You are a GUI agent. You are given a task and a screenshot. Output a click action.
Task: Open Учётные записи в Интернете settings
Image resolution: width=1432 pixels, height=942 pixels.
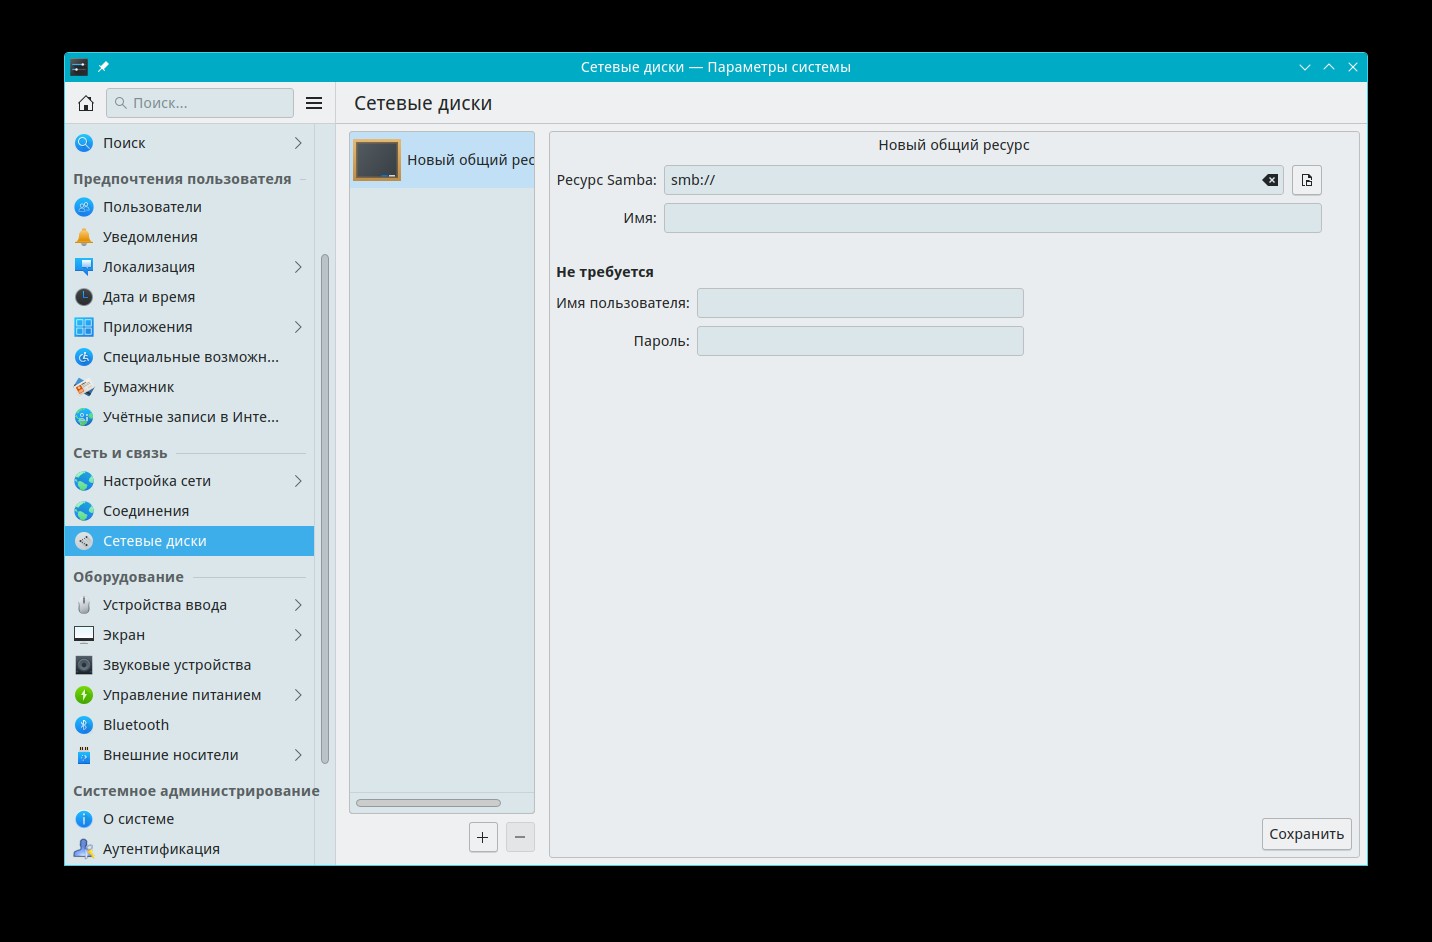[189, 417]
